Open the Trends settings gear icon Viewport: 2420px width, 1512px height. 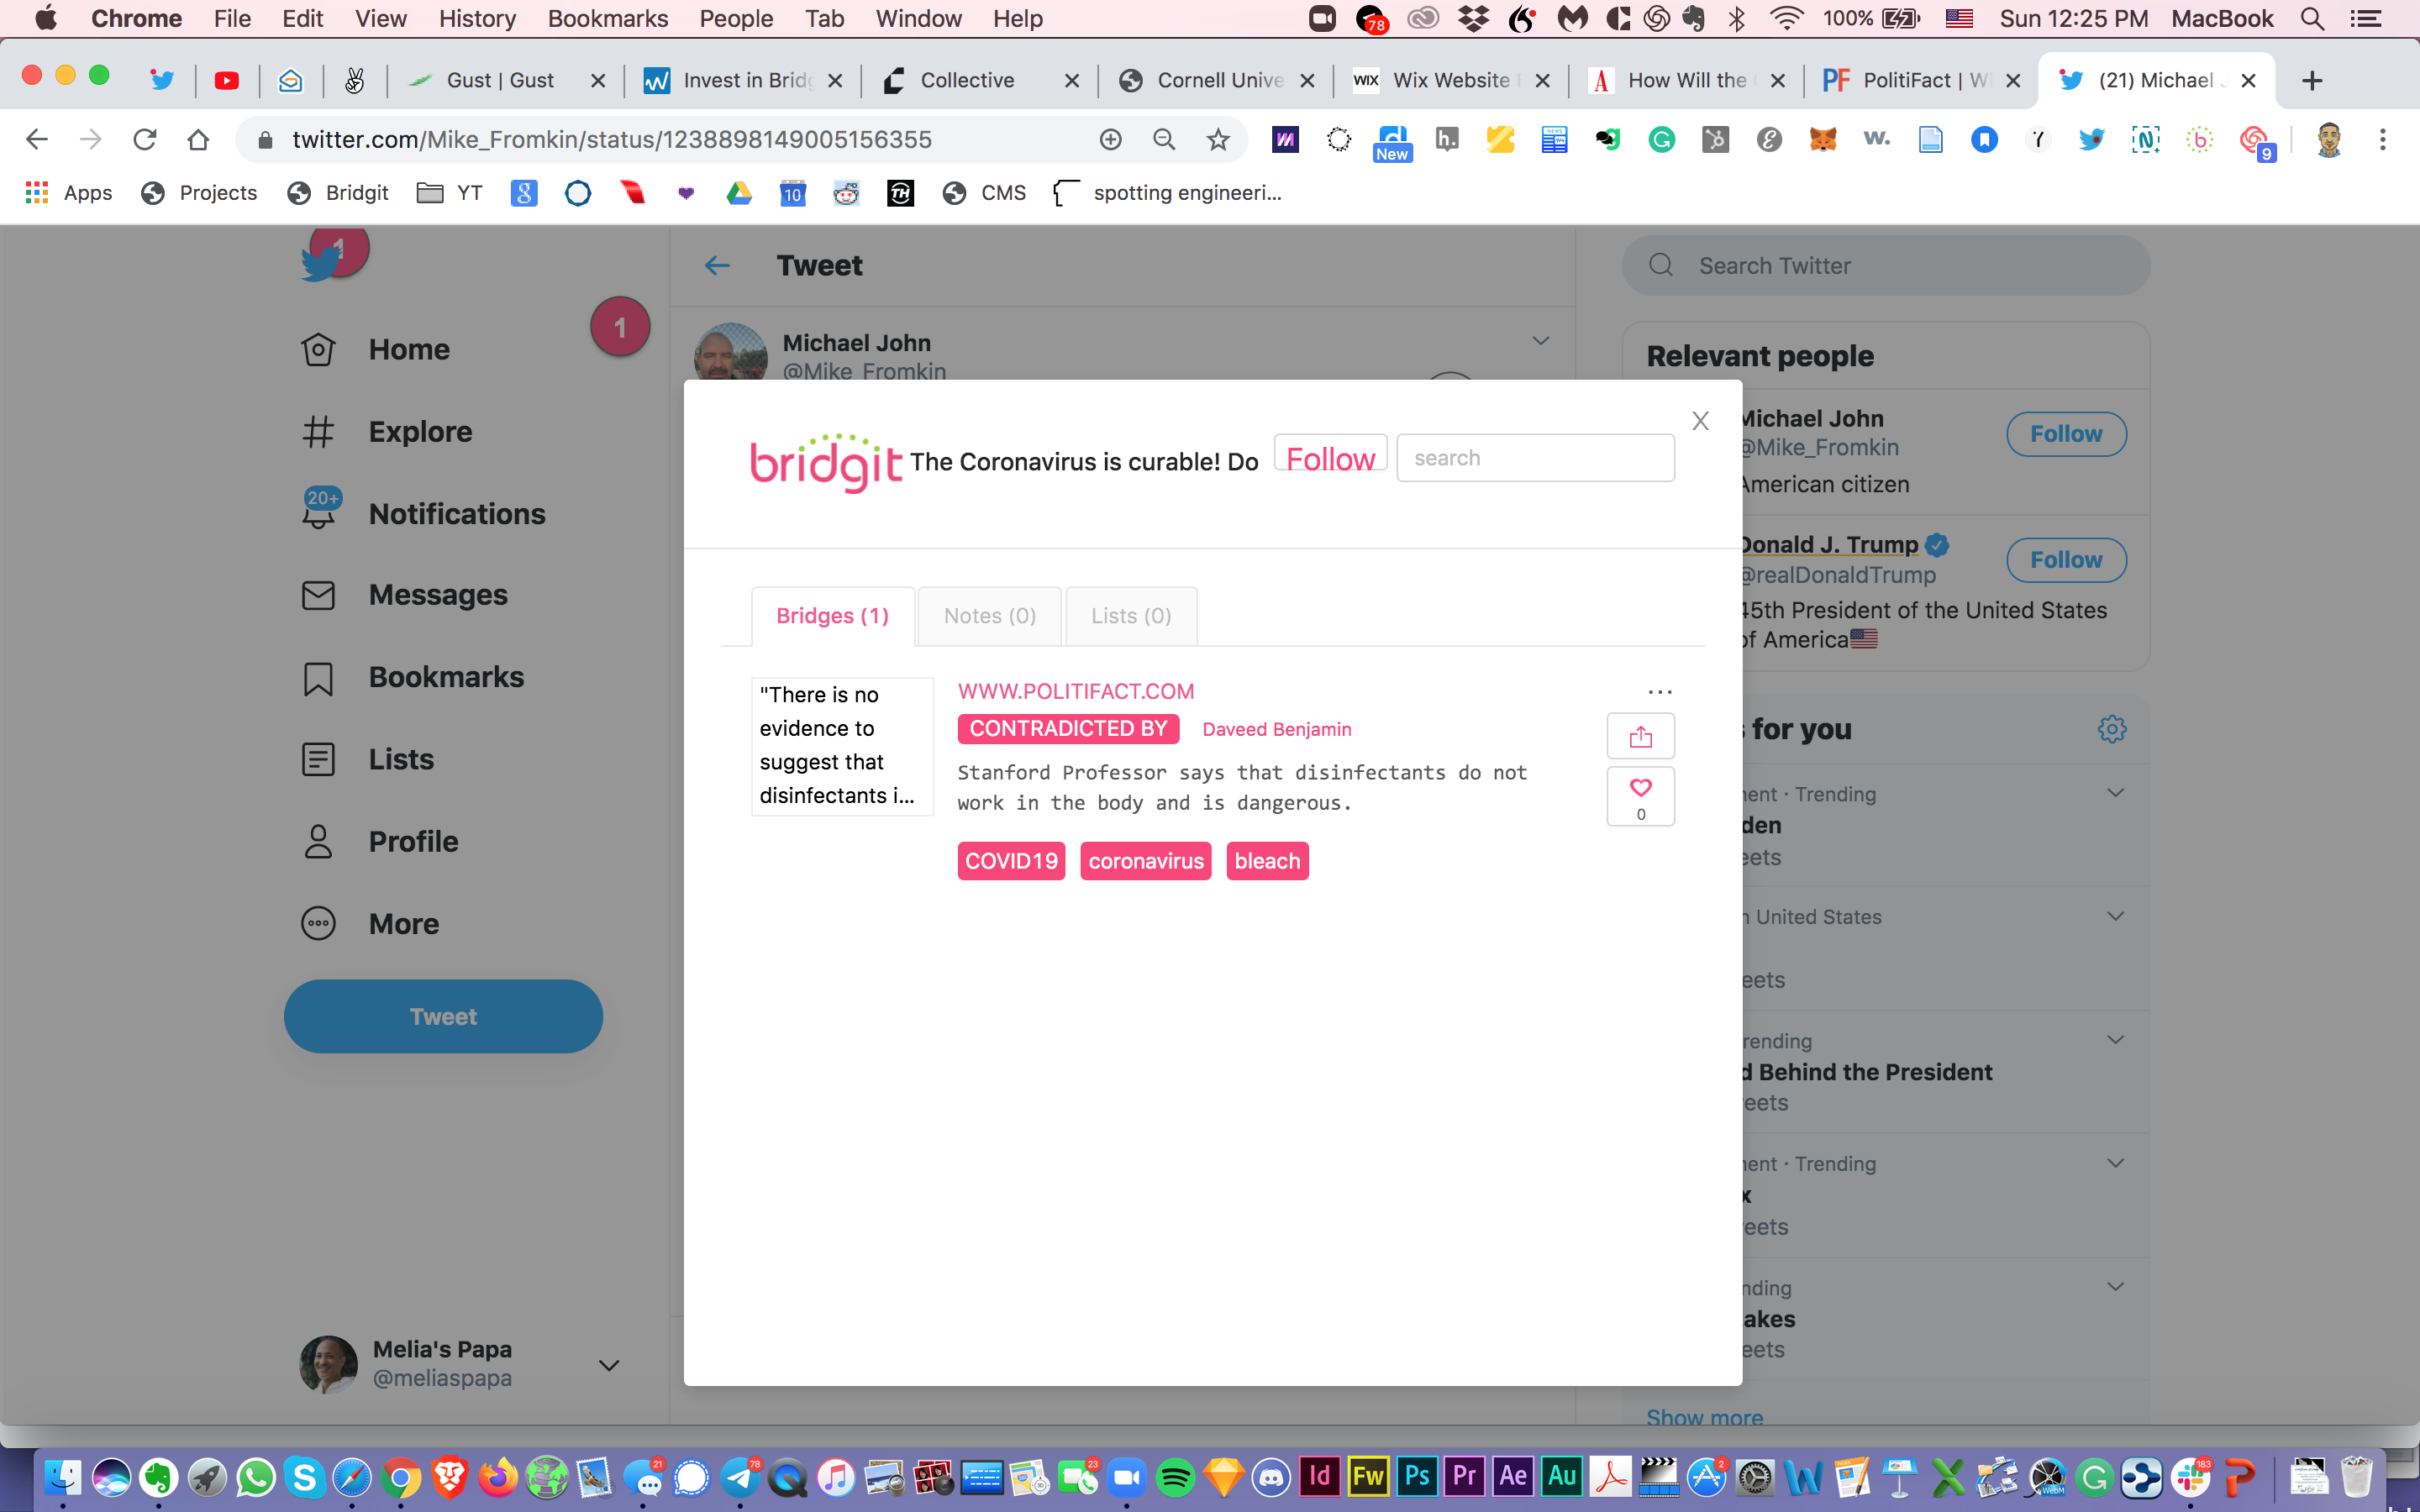[x=2111, y=729]
